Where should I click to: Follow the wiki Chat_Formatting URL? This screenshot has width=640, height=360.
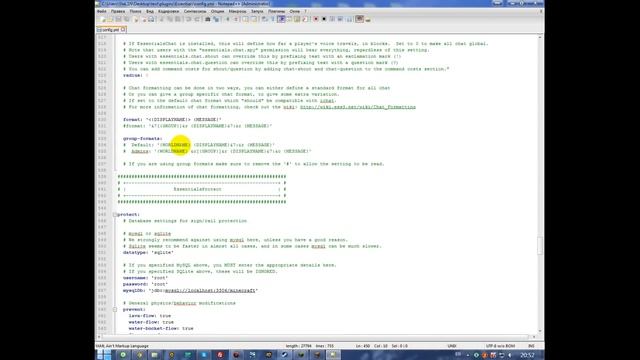click(358, 107)
